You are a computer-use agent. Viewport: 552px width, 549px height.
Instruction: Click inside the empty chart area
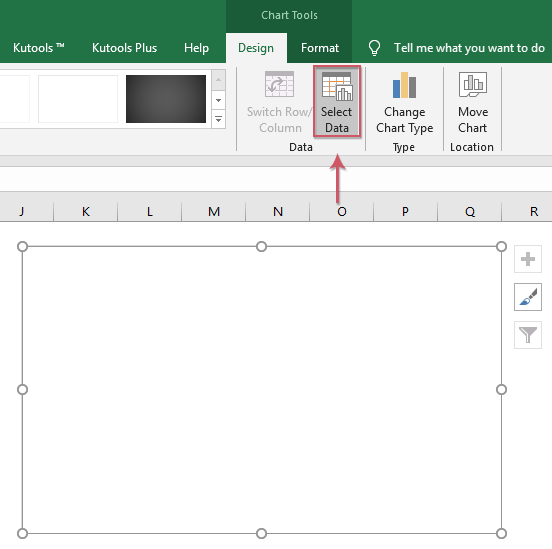262,390
